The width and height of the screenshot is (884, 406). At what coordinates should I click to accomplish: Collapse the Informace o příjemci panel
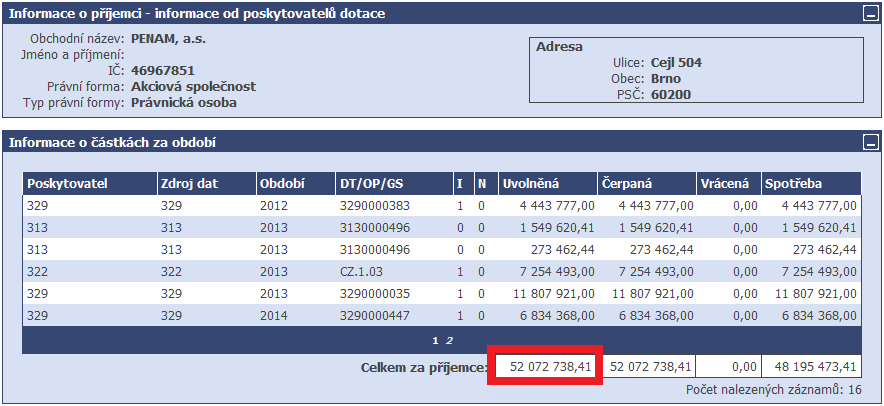tap(868, 14)
